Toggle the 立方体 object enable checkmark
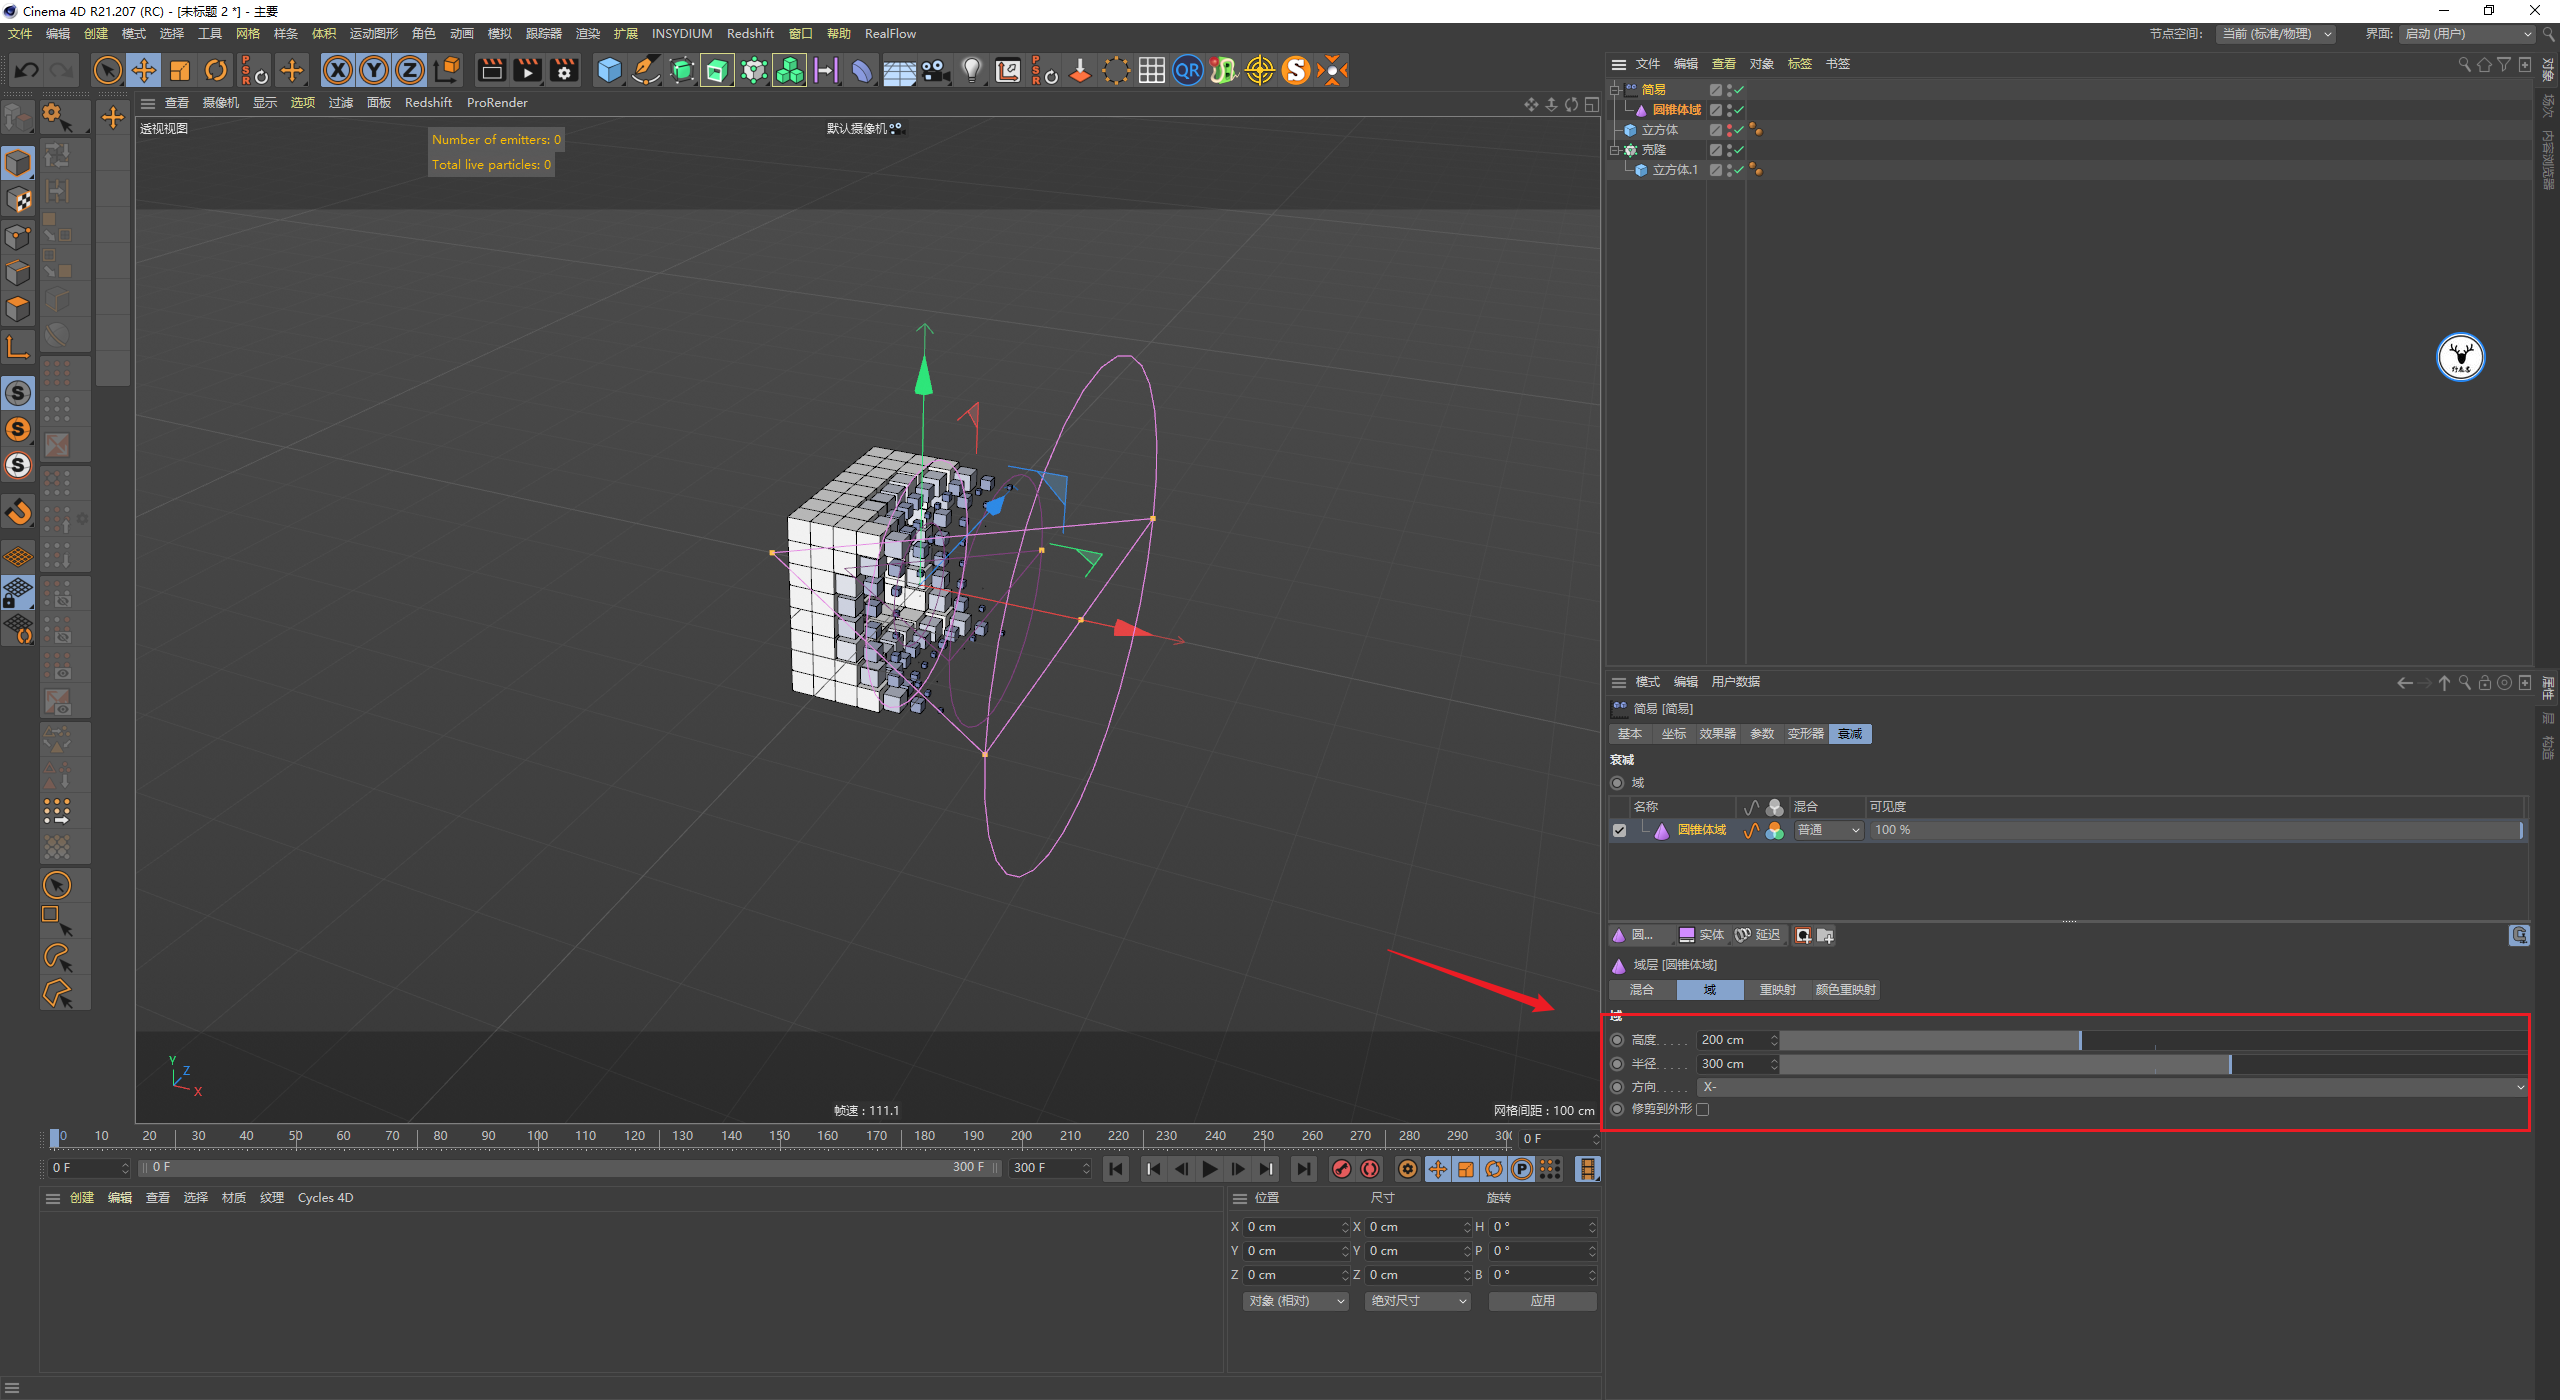This screenshot has width=2560, height=1400. pos(1739,130)
